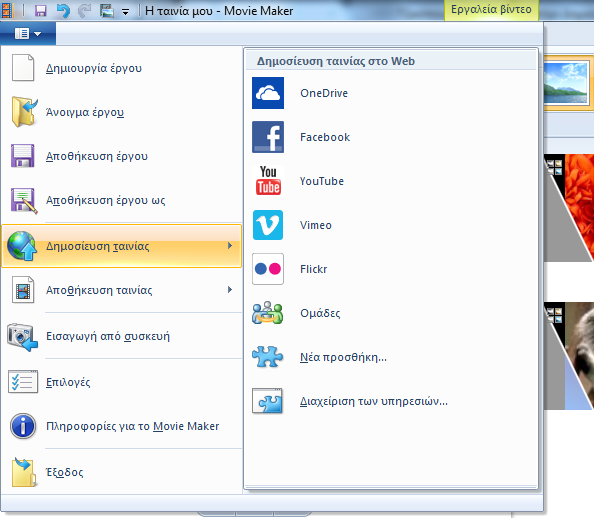Screen dimensions: 594x518
Task: Click the blue info icon
Action: (23, 426)
